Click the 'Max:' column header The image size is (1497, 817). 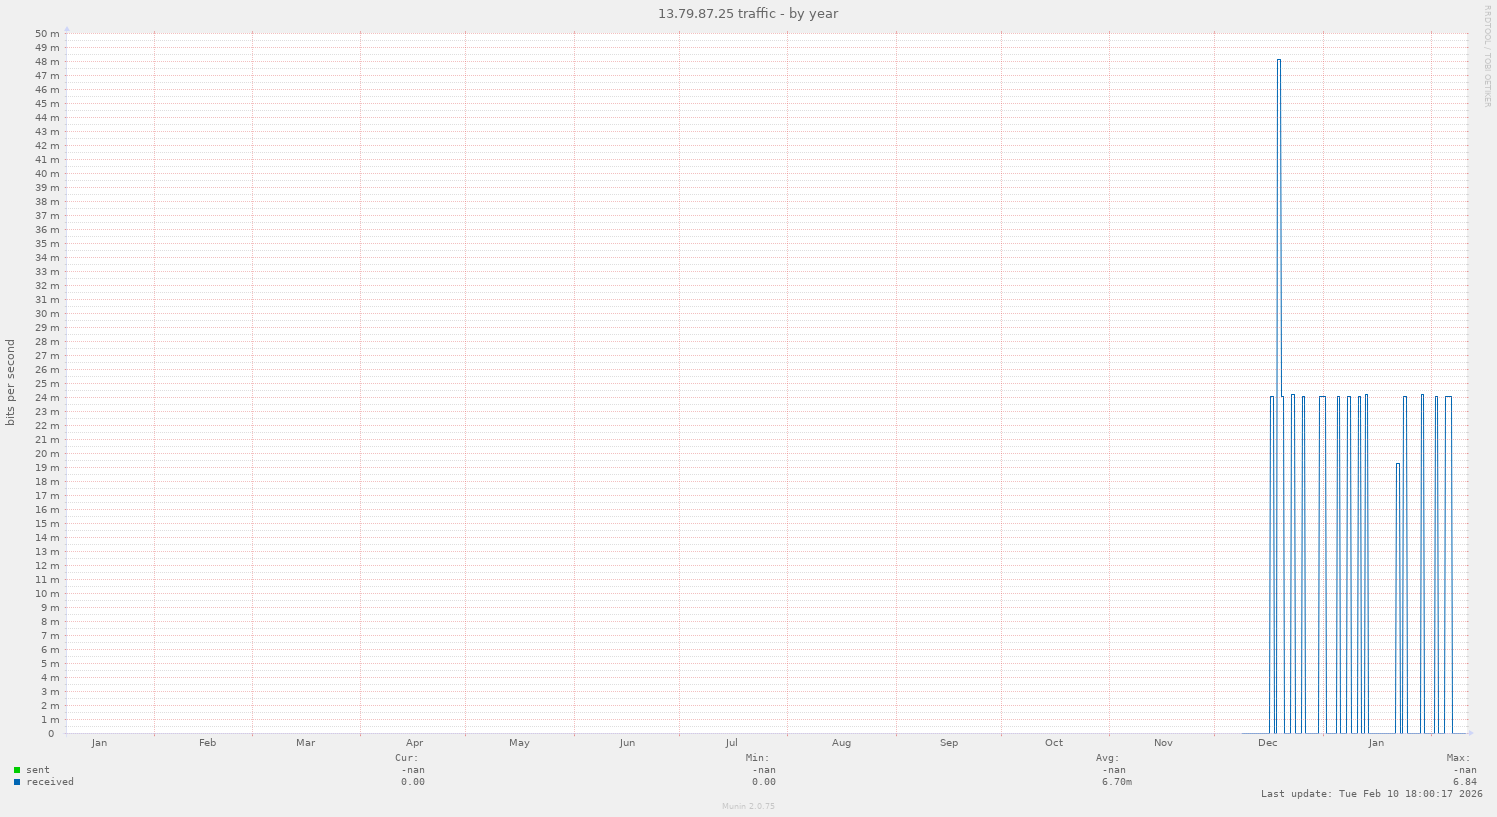pos(1457,758)
